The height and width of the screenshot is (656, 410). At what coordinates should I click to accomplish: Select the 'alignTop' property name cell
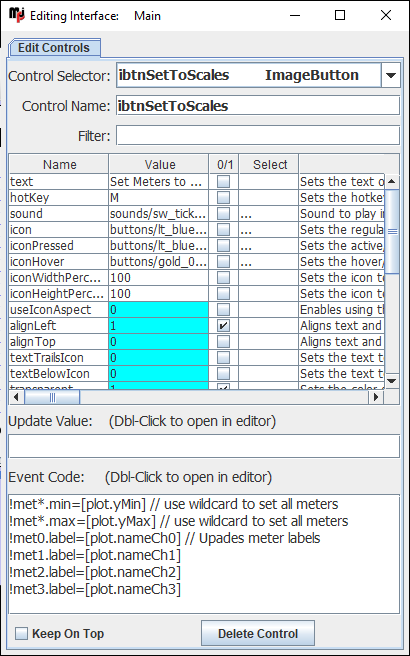tap(59, 342)
